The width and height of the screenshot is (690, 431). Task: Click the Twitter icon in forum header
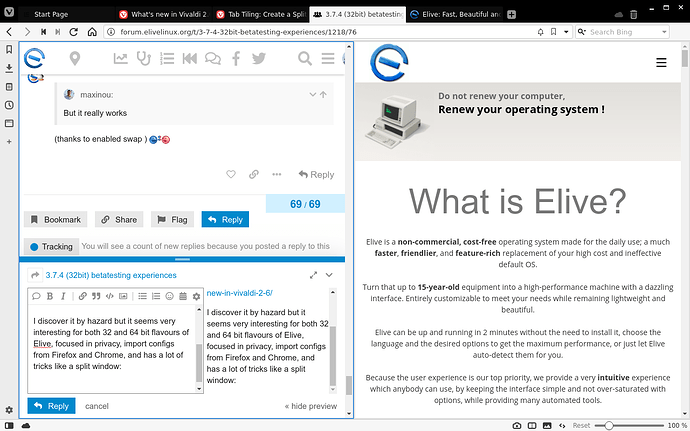coord(259,58)
